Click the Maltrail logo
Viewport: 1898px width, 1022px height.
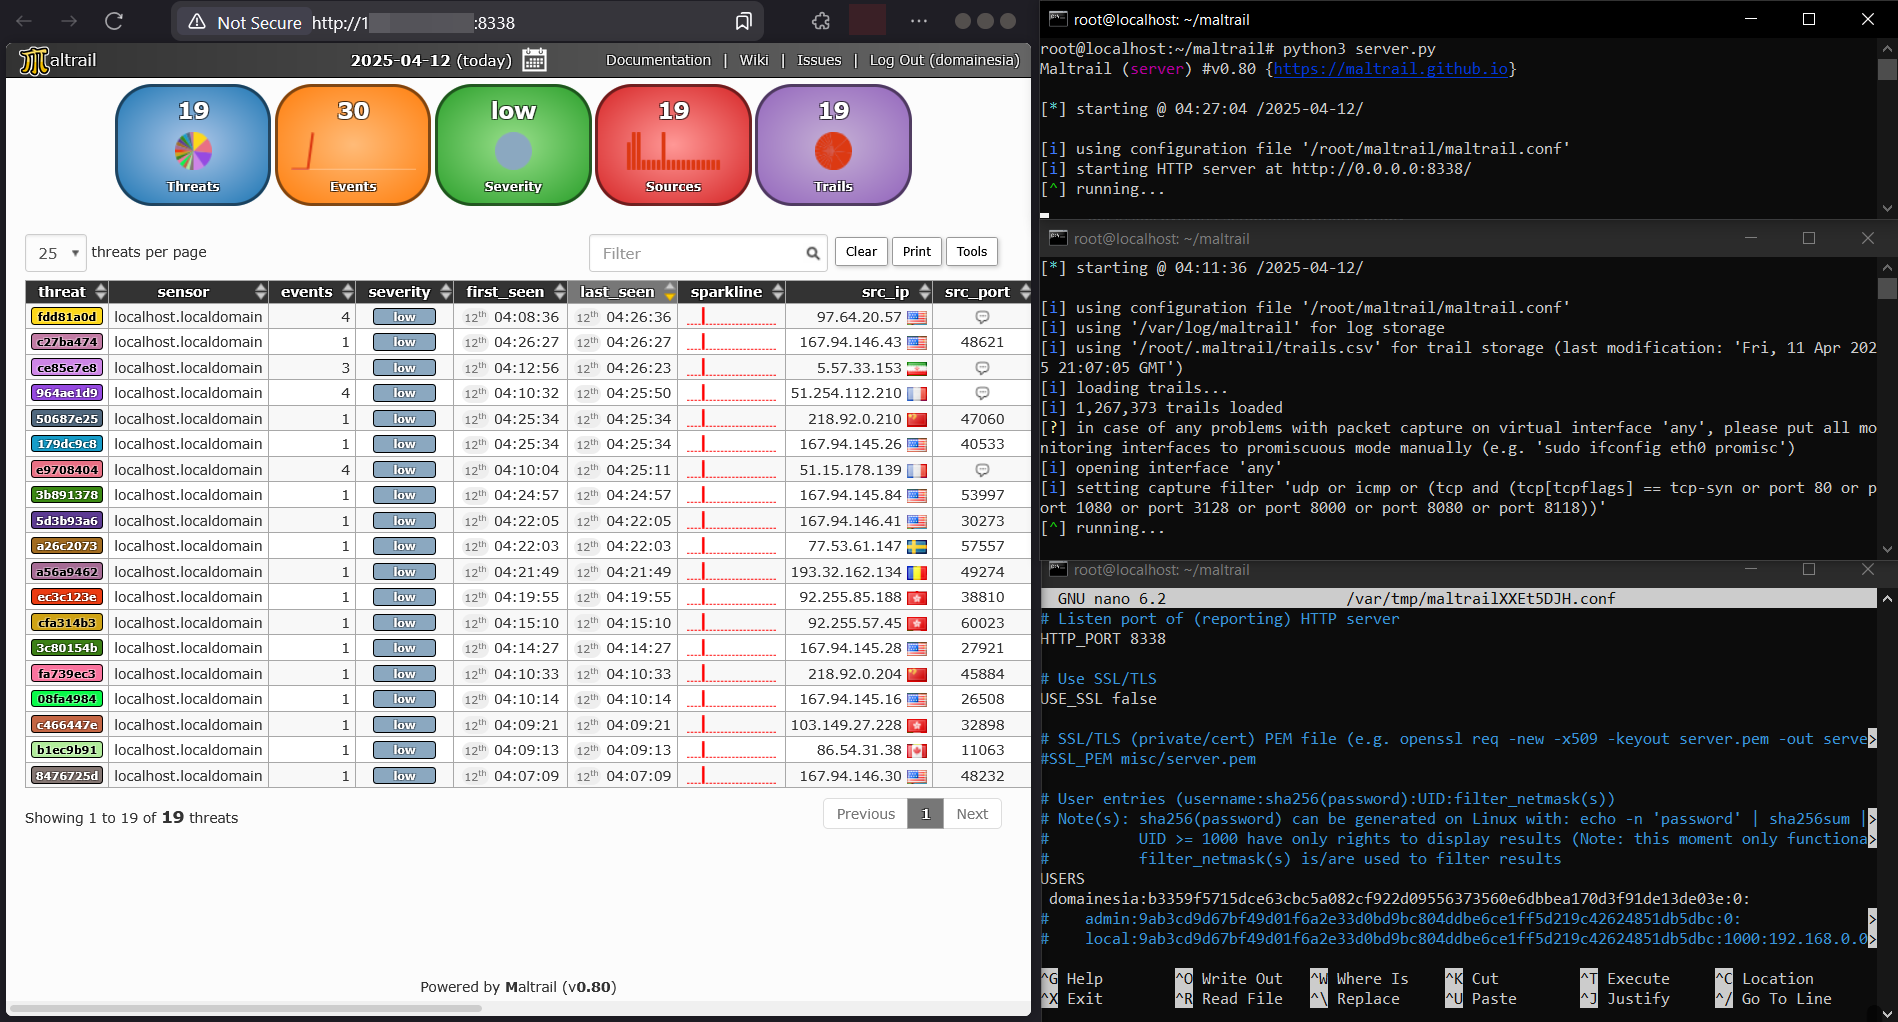58,60
